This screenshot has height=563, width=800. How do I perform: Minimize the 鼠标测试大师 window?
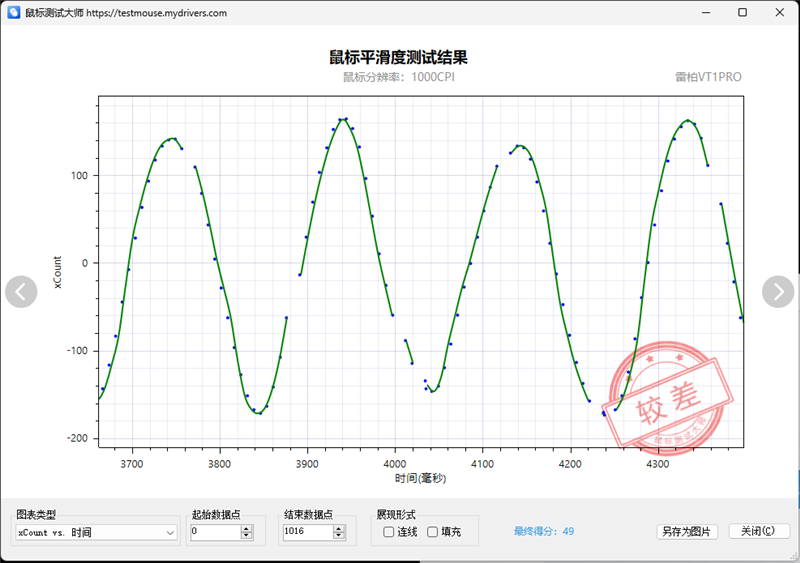pos(706,13)
